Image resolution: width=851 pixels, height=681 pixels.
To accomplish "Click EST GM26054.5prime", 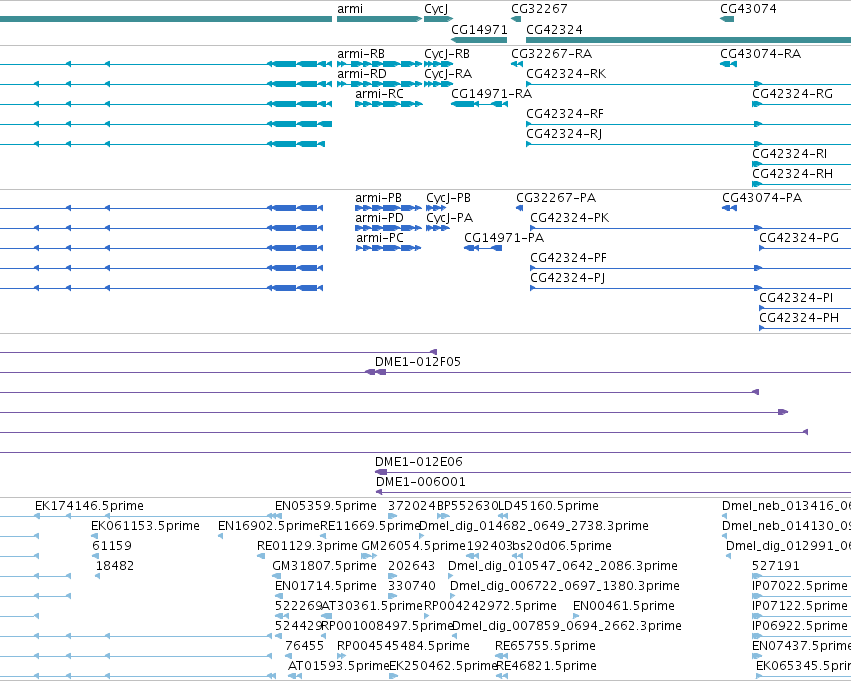I will tap(414, 546).
